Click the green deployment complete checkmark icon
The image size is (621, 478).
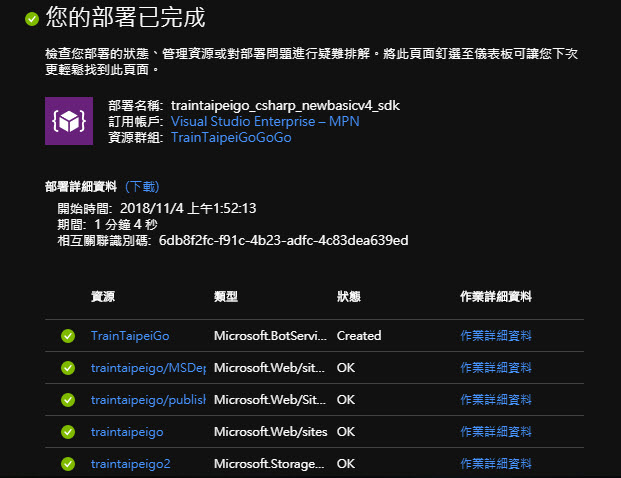(32, 19)
